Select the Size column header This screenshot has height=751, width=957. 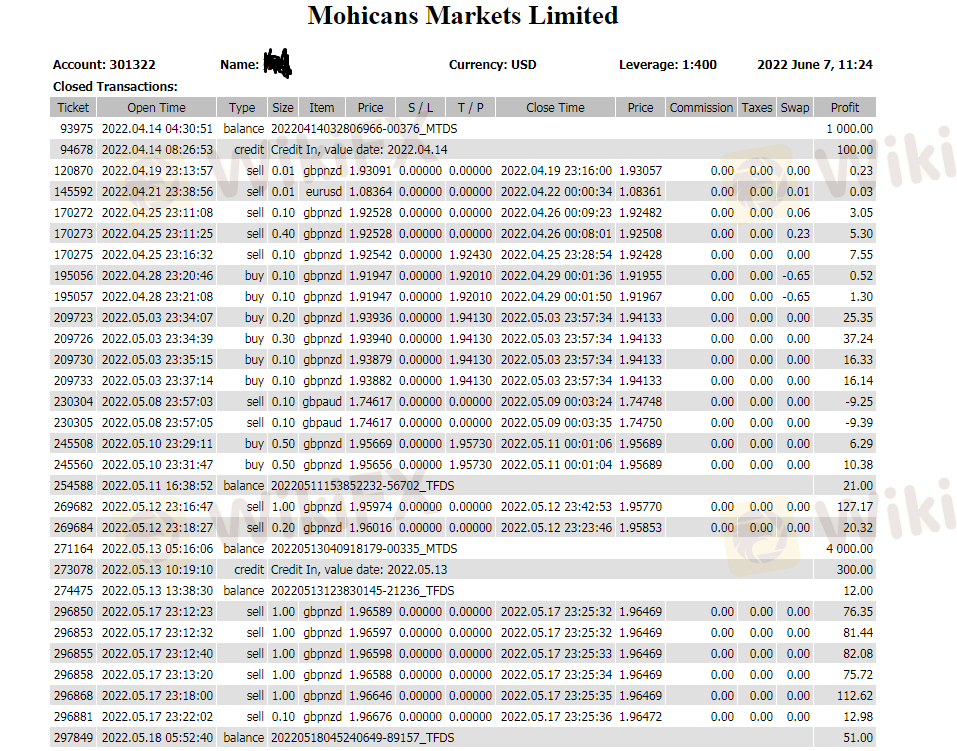point(283,107)
